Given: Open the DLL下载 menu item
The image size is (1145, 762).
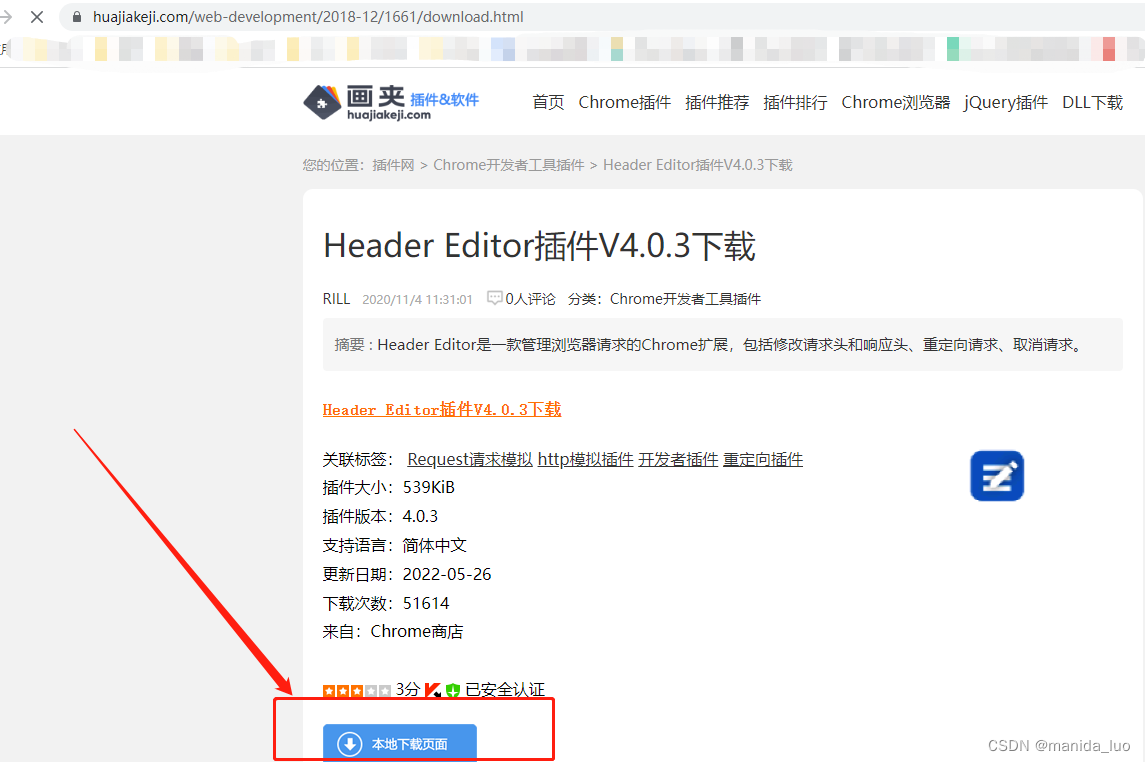Looking at the screenshot, I should (1092, 102).
